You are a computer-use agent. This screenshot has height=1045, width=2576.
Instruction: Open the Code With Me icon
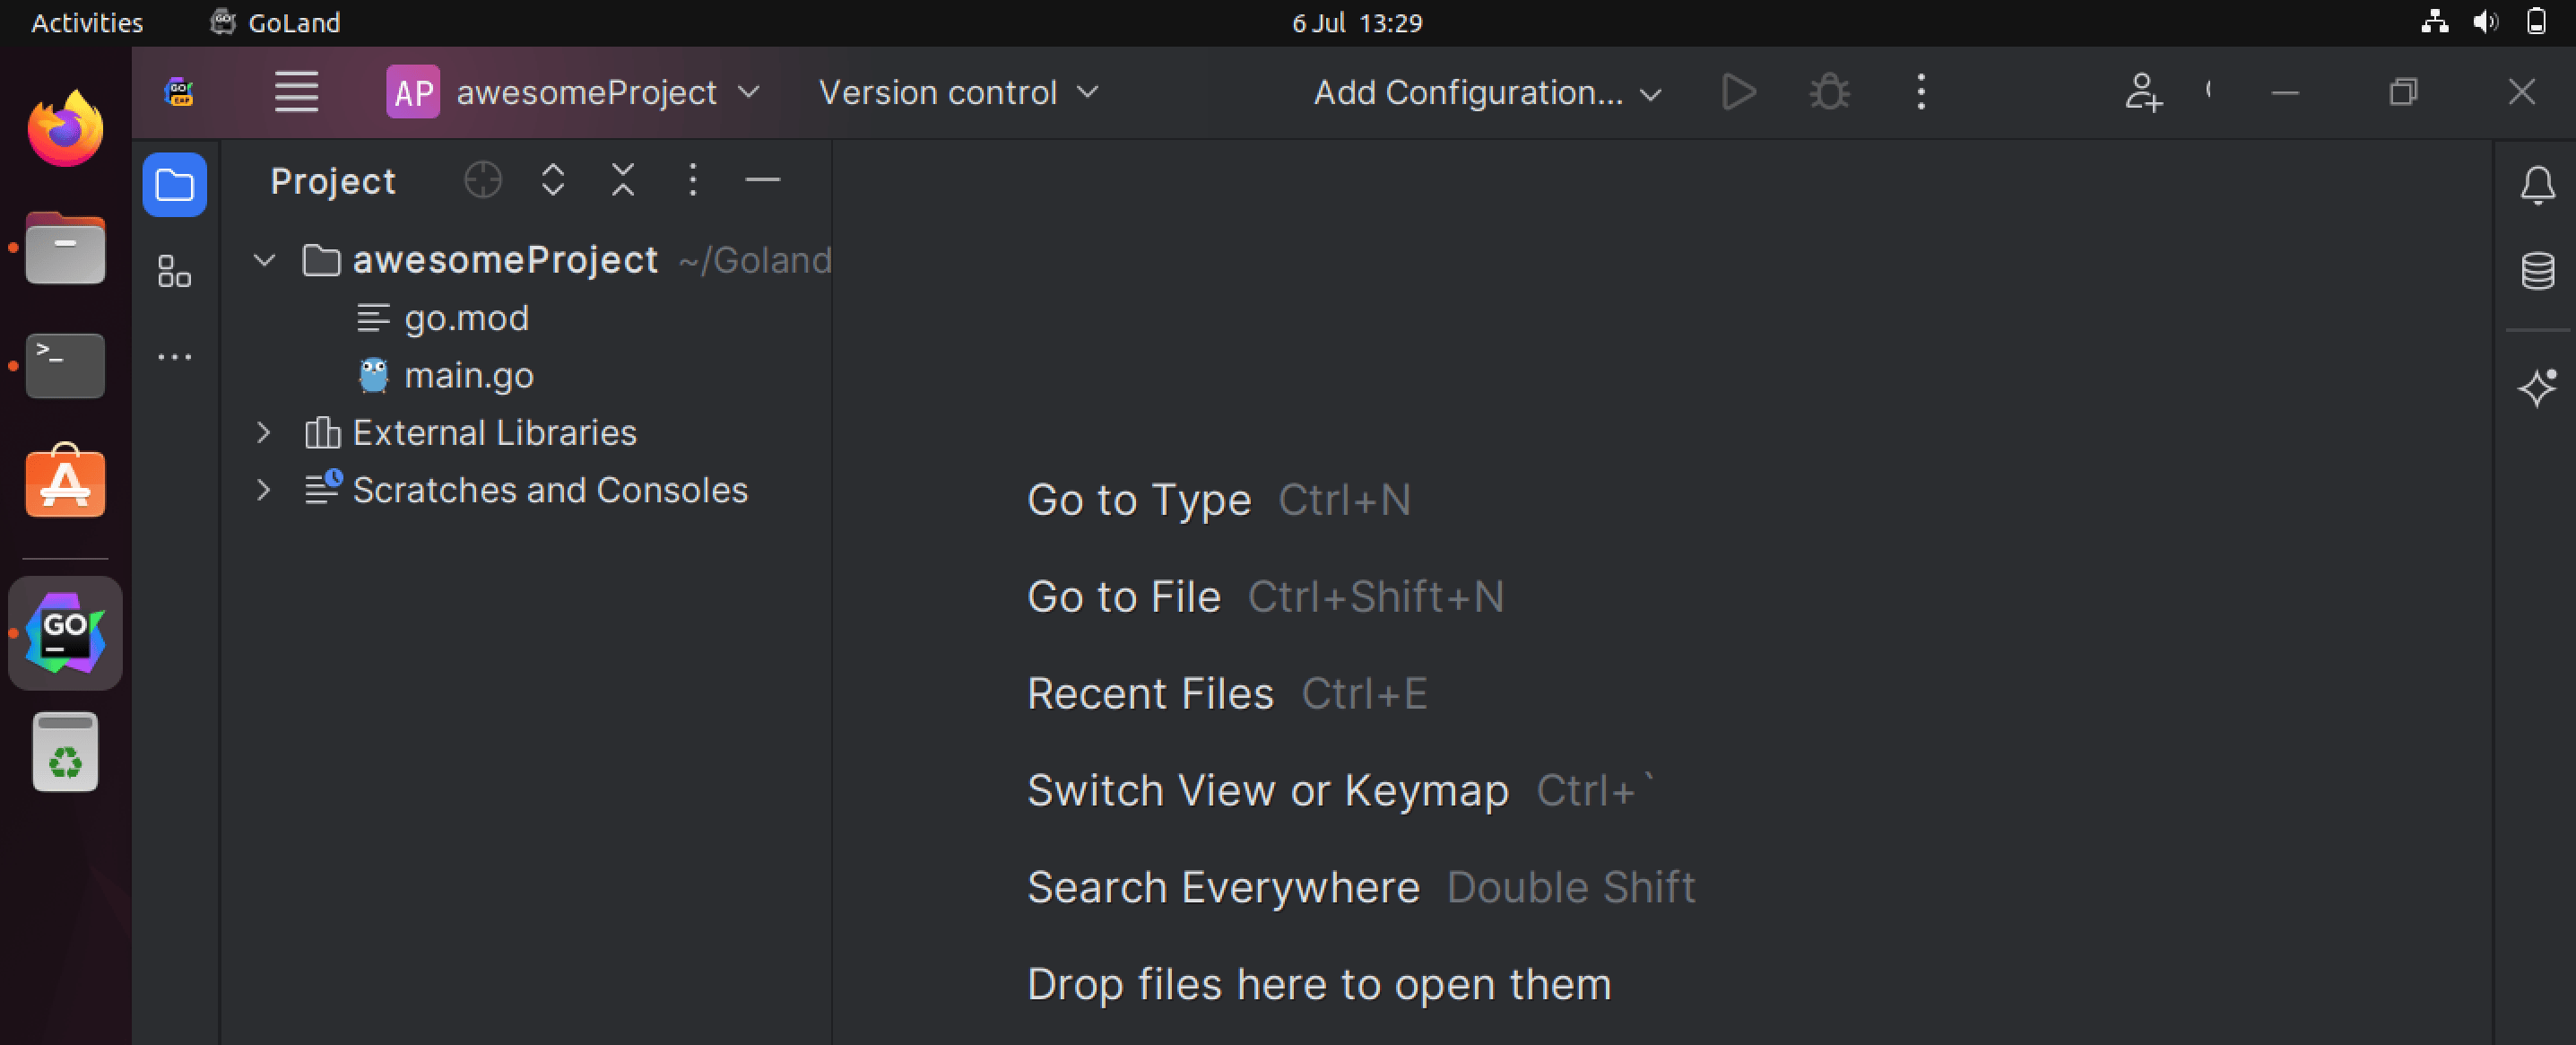pyautogui.click(x=2143, y=92)
